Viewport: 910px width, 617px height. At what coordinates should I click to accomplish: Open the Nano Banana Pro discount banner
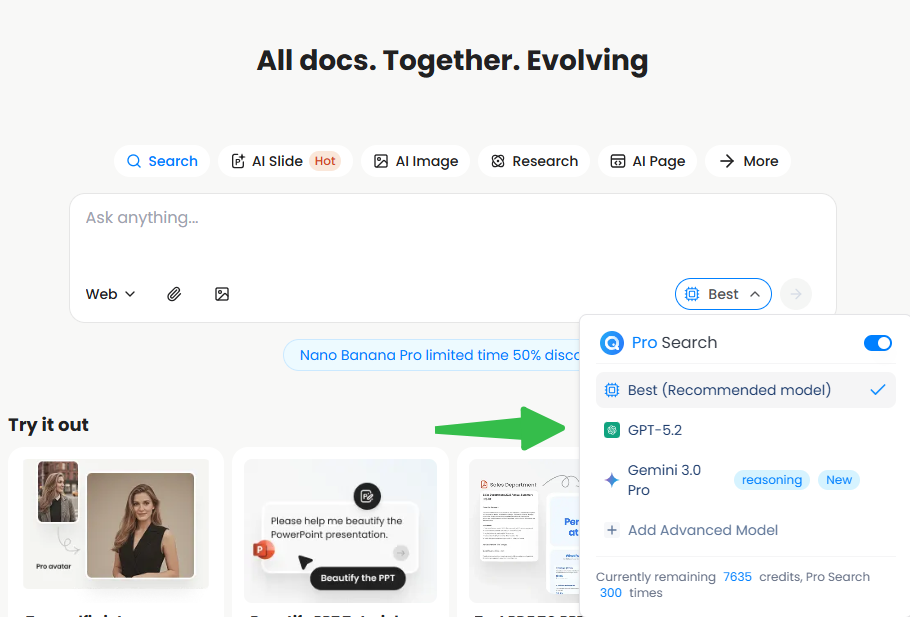click(432, 355)
